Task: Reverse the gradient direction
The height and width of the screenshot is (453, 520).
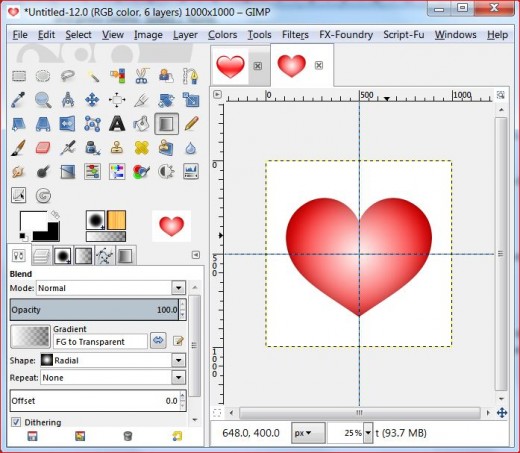Action: coord(158,340)
